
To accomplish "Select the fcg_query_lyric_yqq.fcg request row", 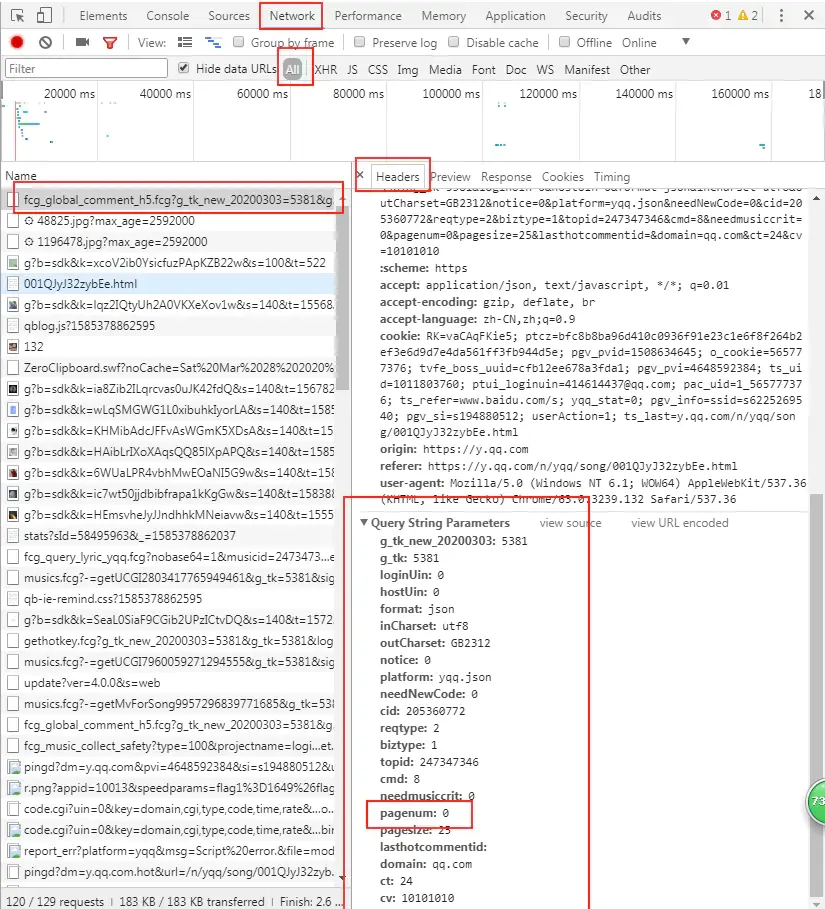I will click(x=170, y=557).
